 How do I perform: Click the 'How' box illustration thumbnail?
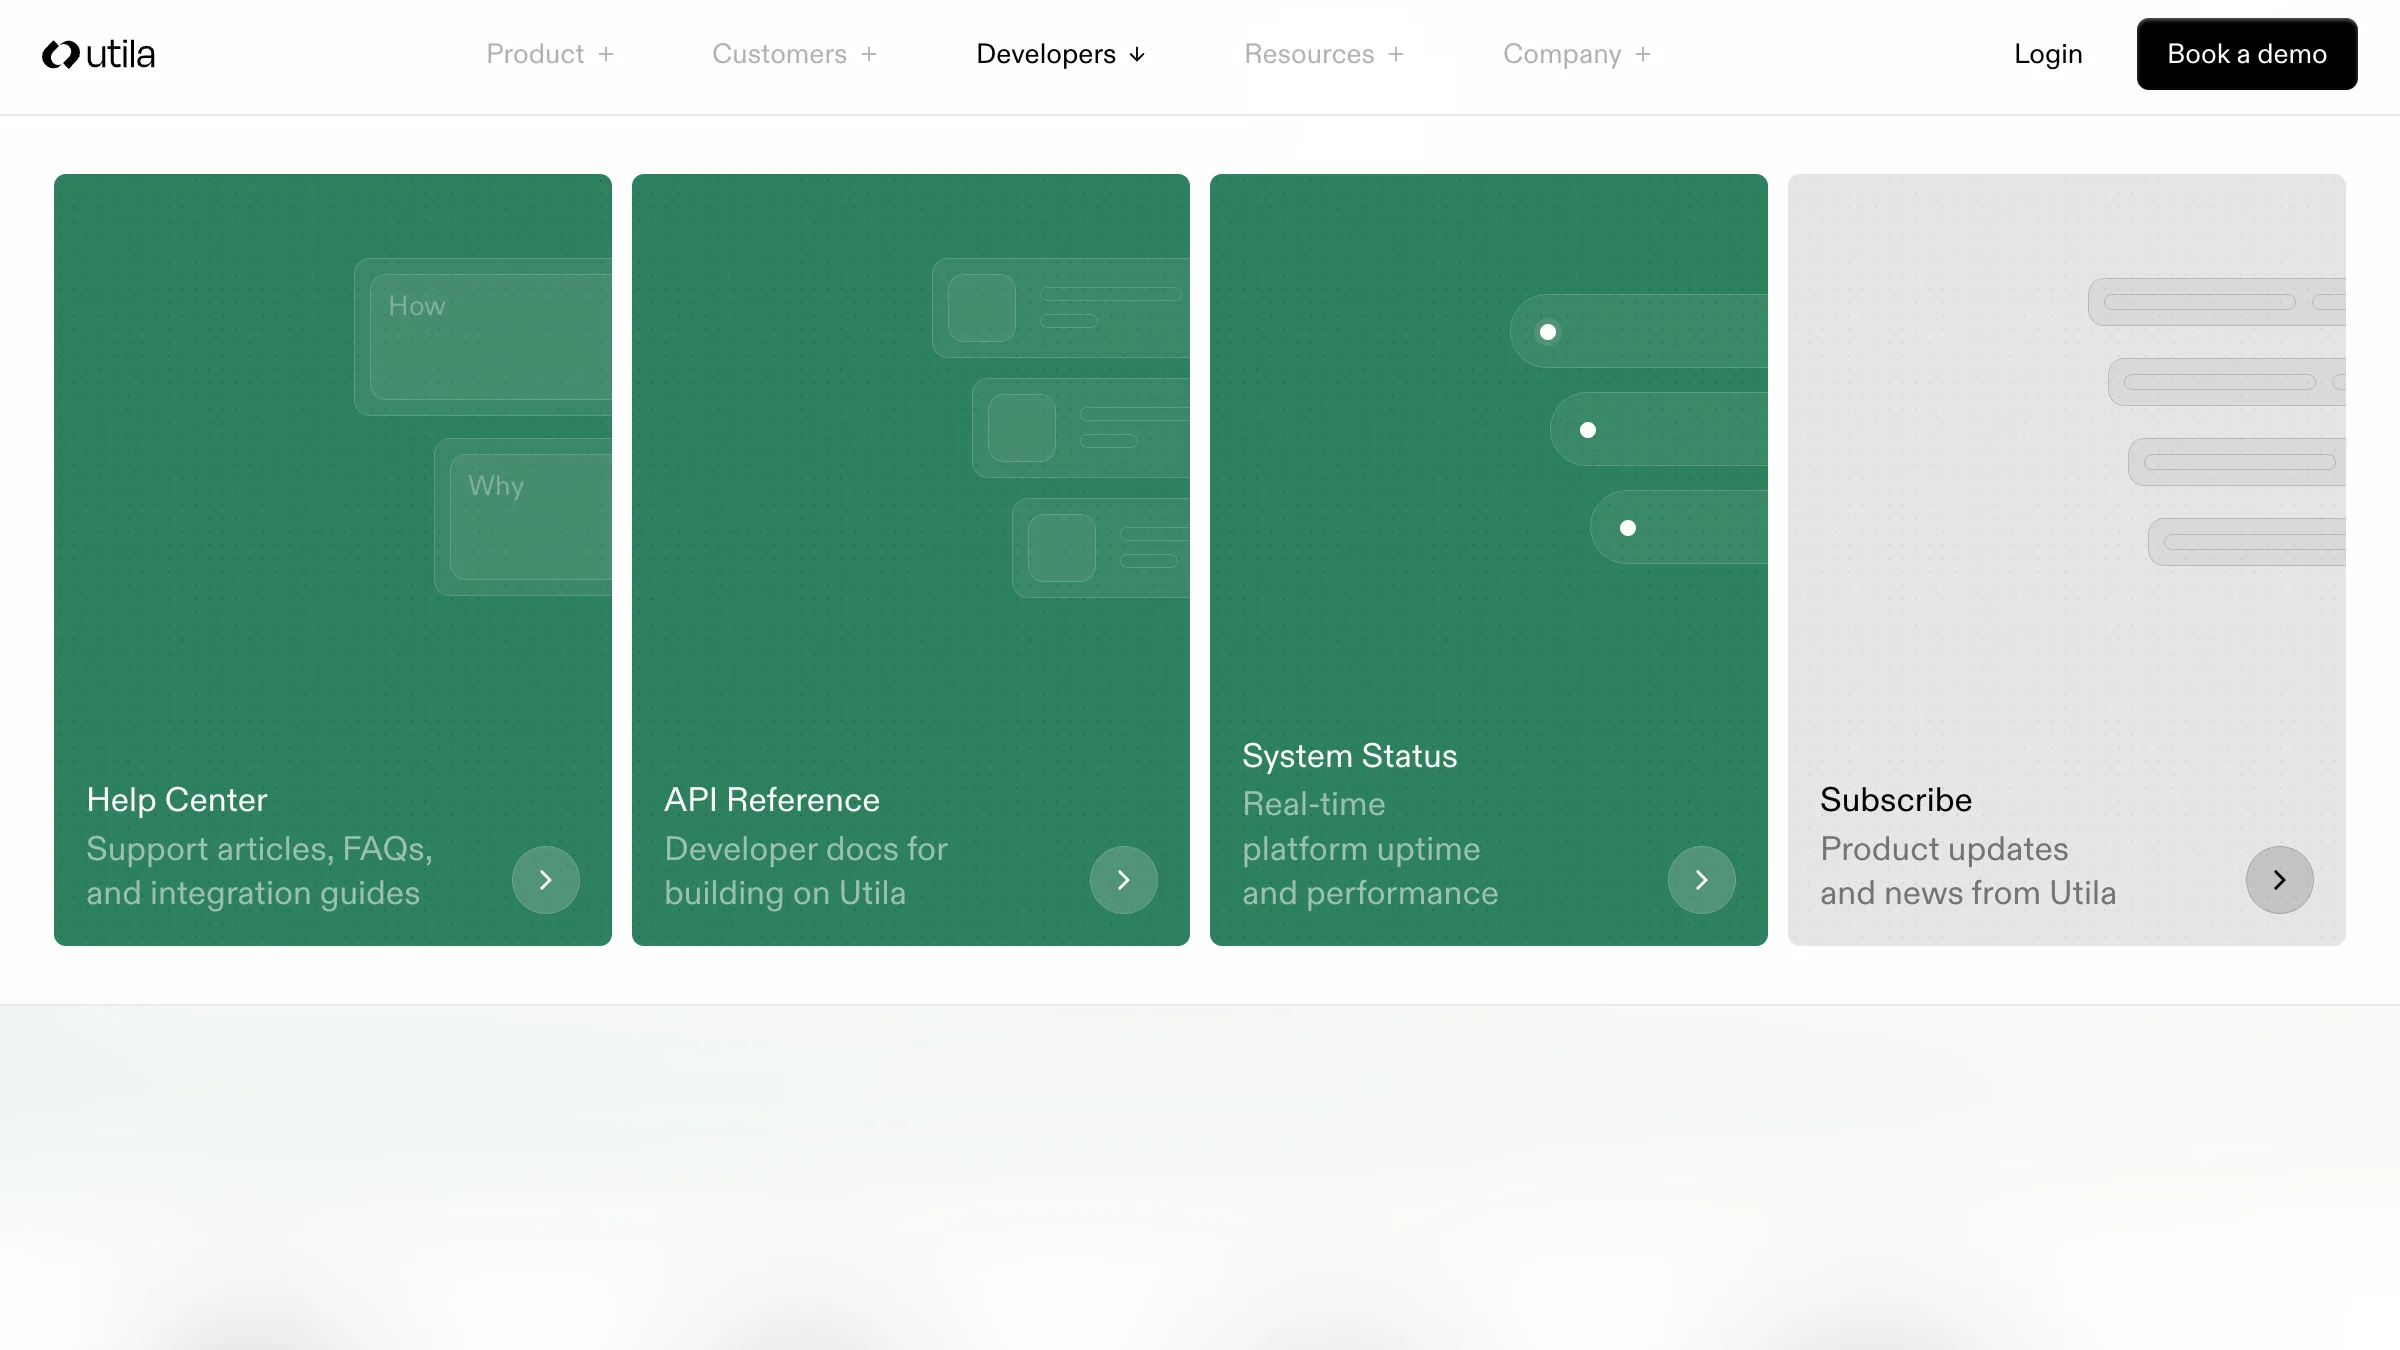point(490,336)
